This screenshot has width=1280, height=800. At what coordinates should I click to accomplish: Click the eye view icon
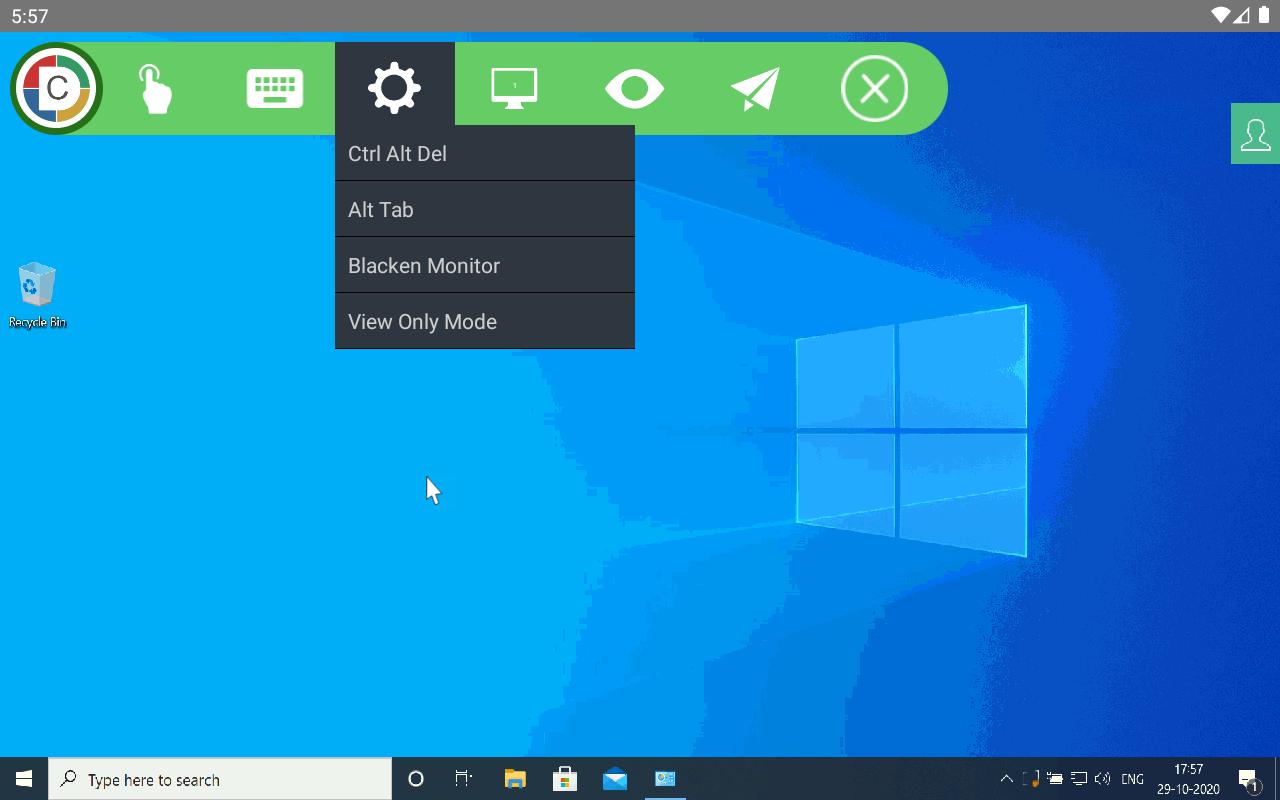[x=634, y=89]
